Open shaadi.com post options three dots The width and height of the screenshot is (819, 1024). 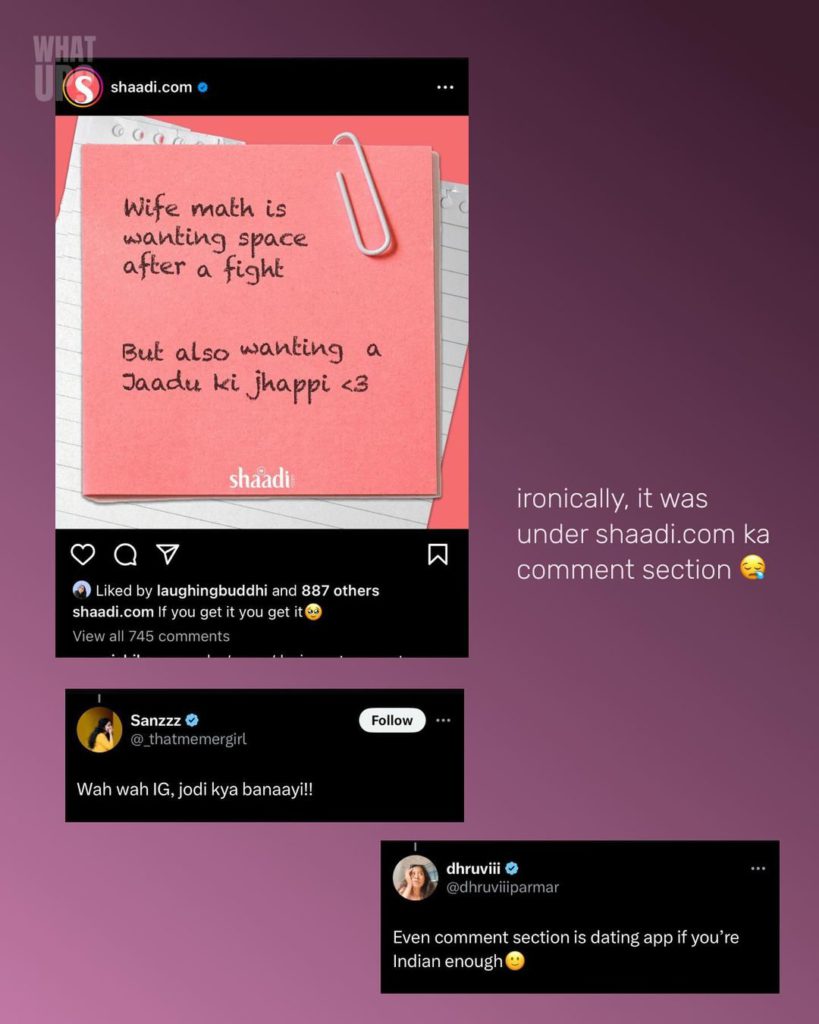(x=445, y=87)
